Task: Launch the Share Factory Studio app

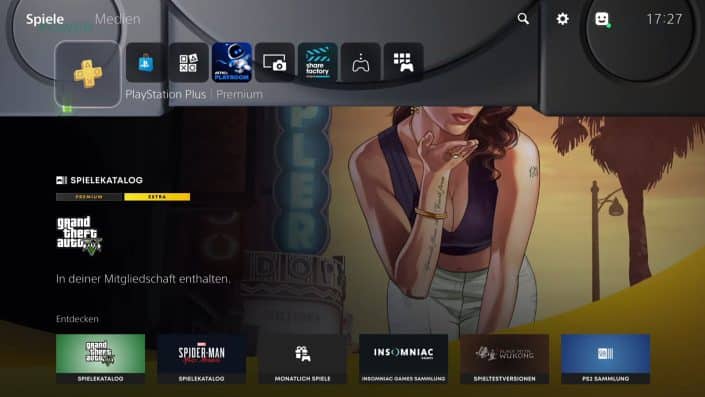Action: [x=317, y=62]
